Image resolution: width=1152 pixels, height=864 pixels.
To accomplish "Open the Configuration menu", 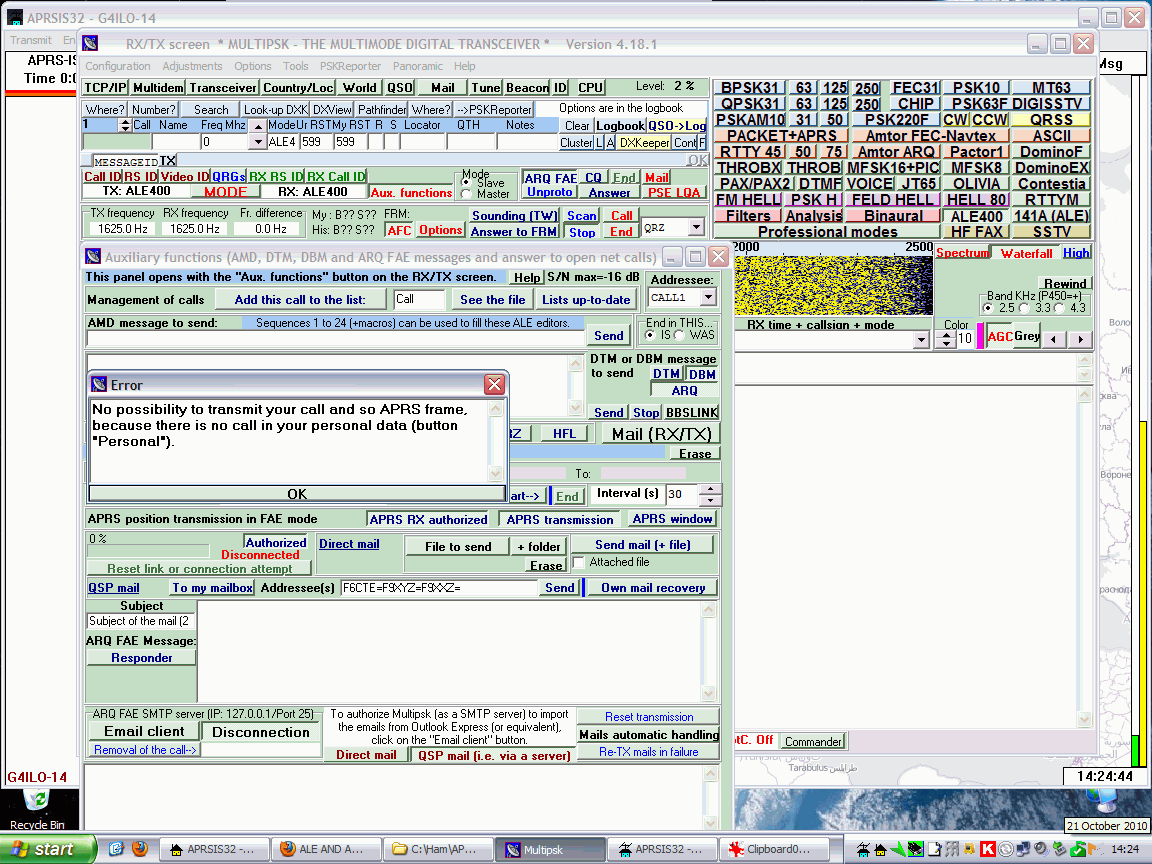I will [x=118, y=66].
